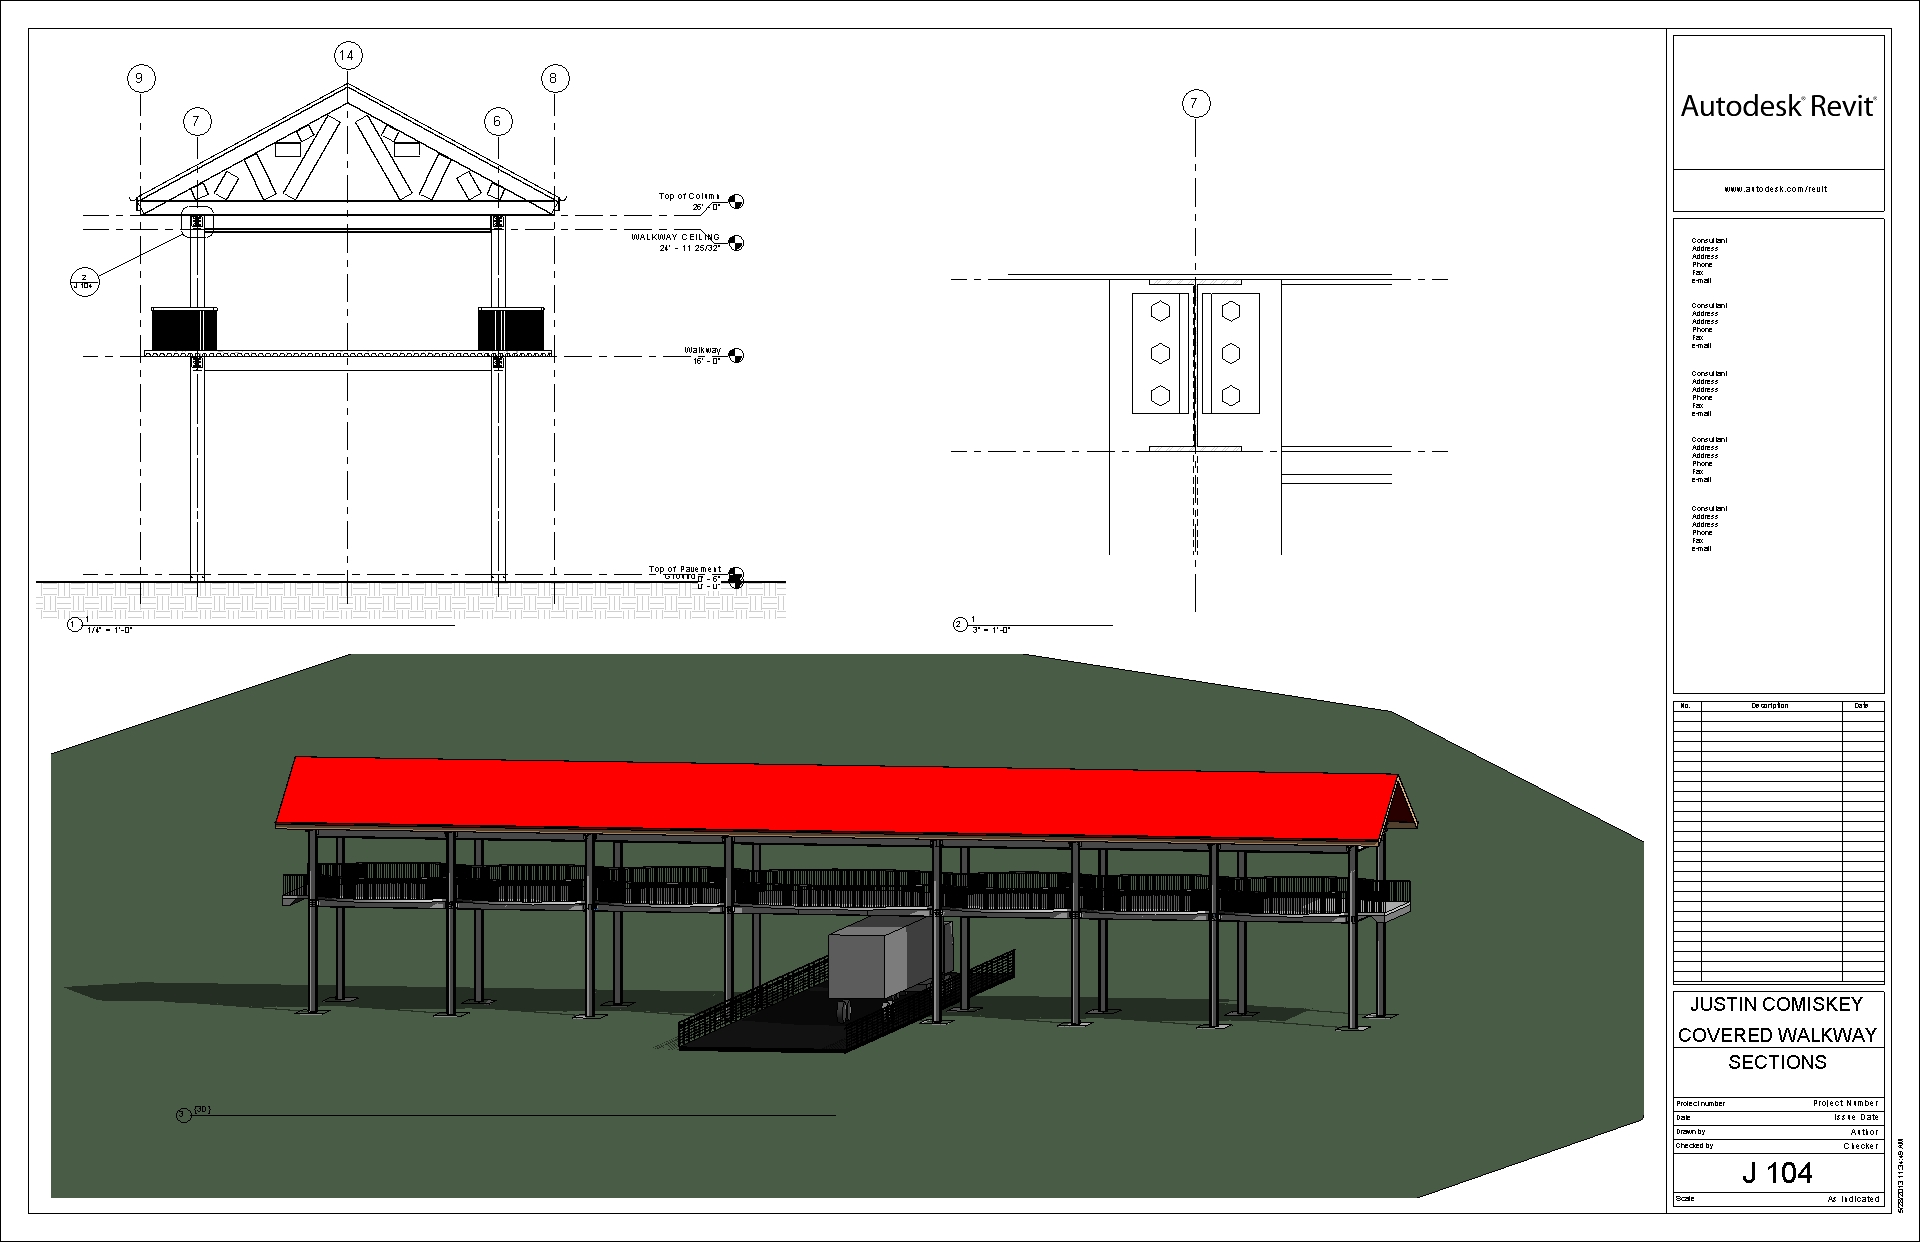The width and height of the screenshot is (1920, 1242).
Task: Select the 3D view title marker
Action: (x=183, y=1115)
